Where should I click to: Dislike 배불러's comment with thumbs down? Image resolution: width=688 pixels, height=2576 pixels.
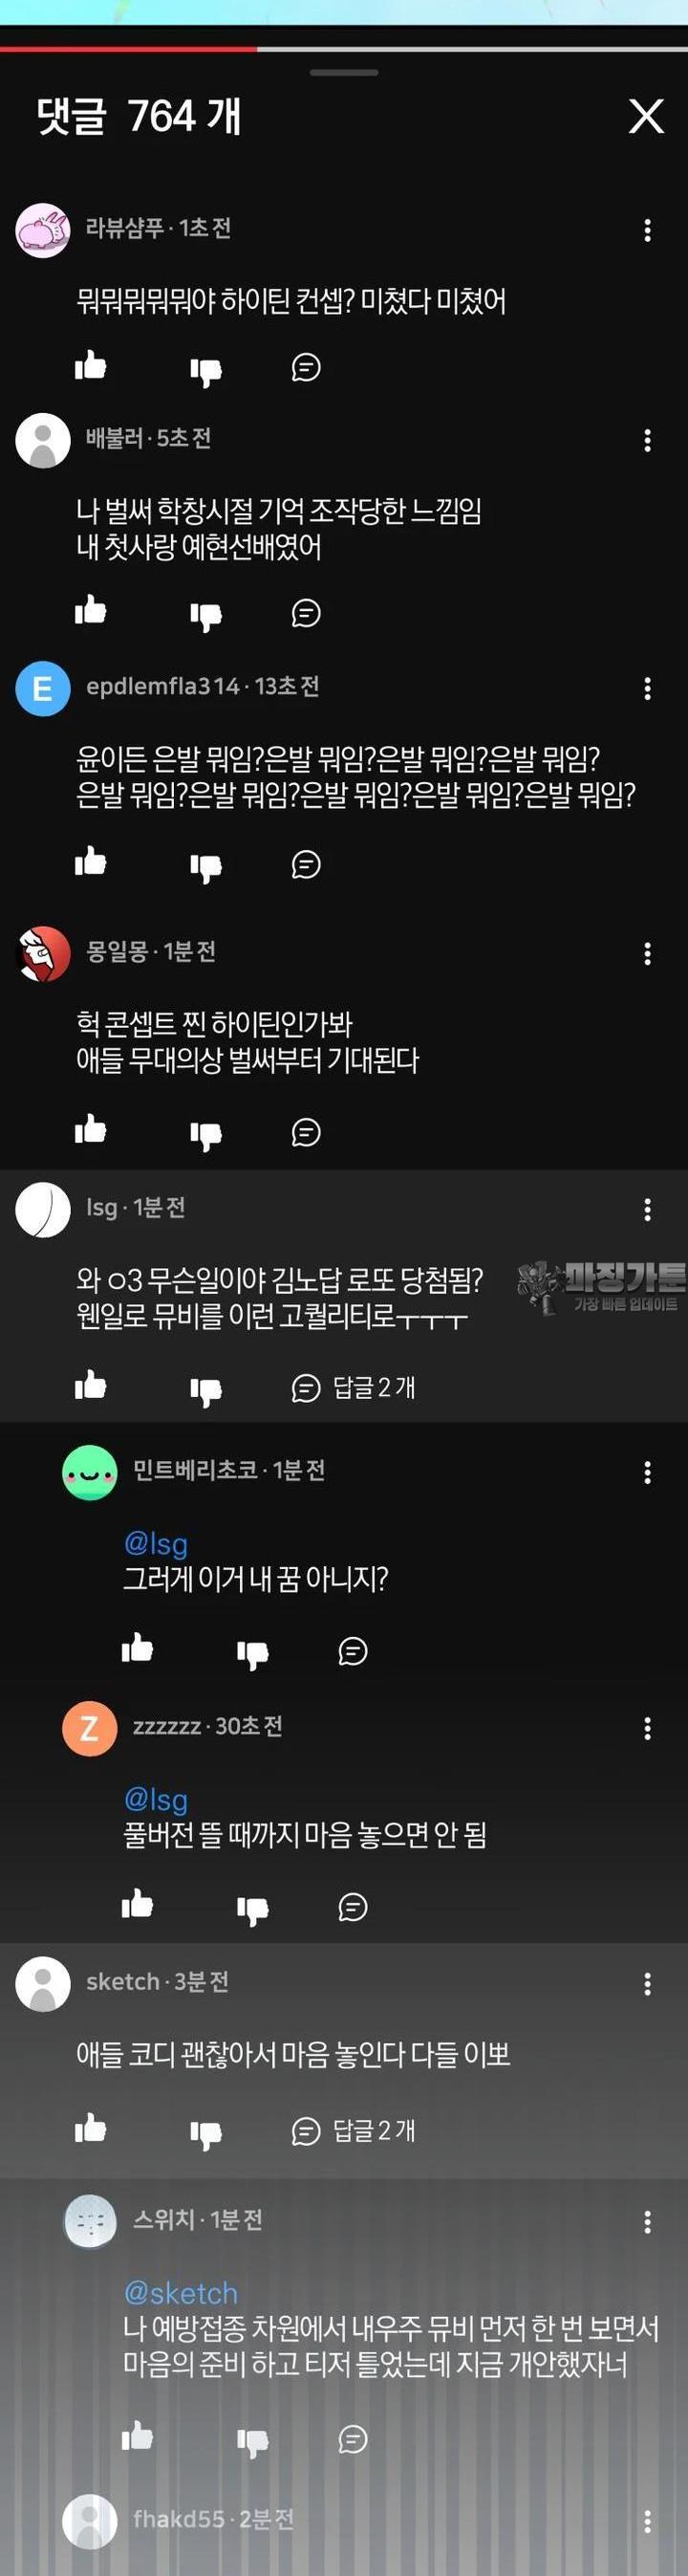point(206,616)
